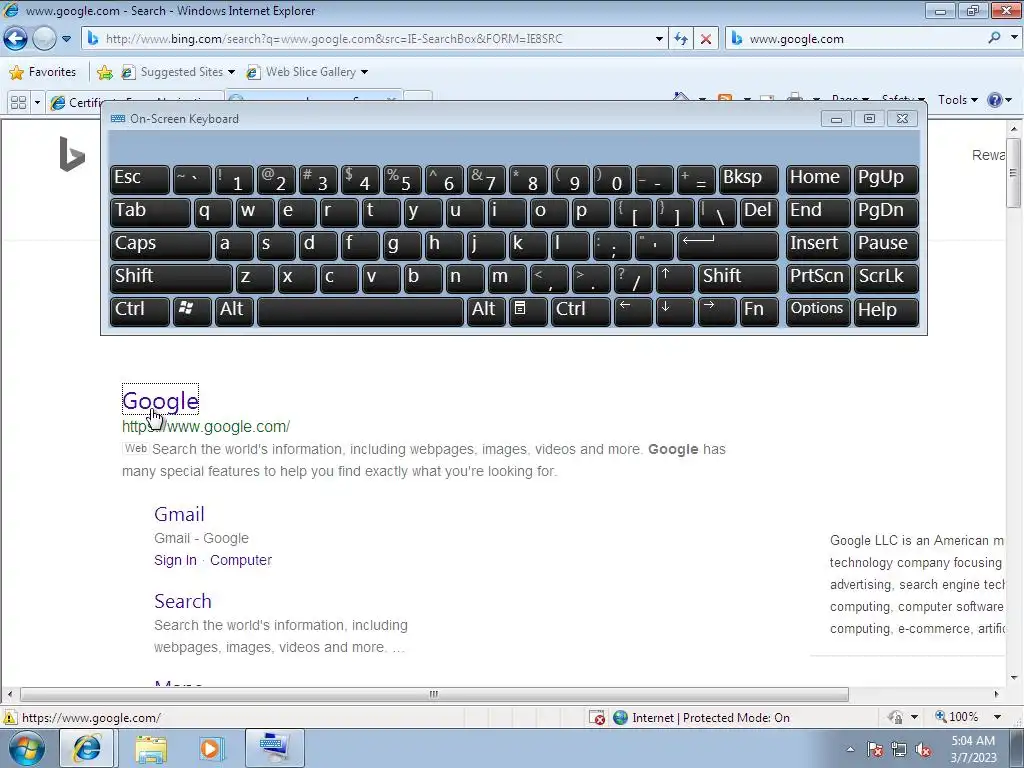
Task: Tap the up arrow key on the keyboard
Action: (674, 278)
